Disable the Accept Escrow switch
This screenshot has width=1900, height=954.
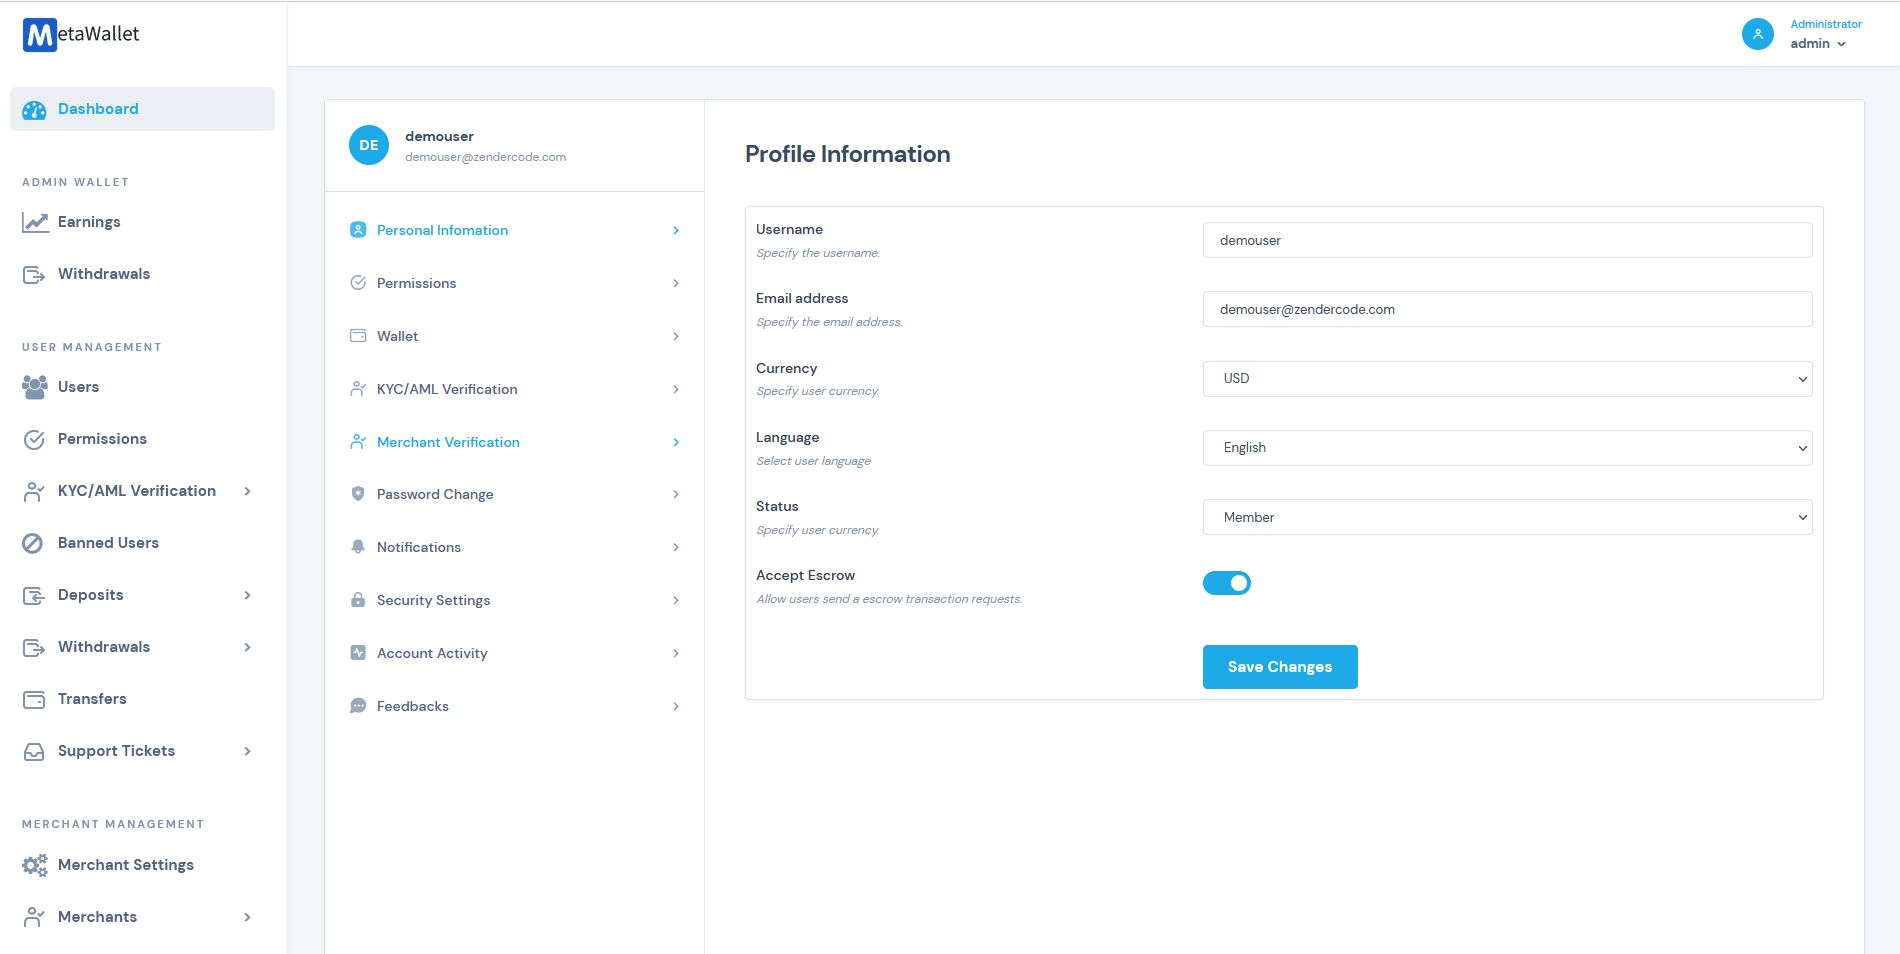point(1226,583)
